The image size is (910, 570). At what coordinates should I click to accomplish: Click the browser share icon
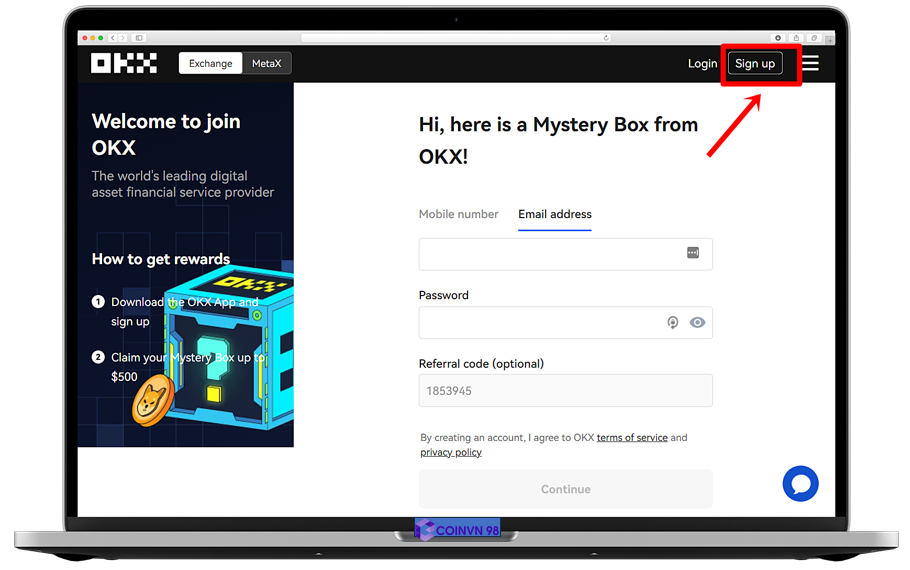pyautogui.click(x=796, y=38)
